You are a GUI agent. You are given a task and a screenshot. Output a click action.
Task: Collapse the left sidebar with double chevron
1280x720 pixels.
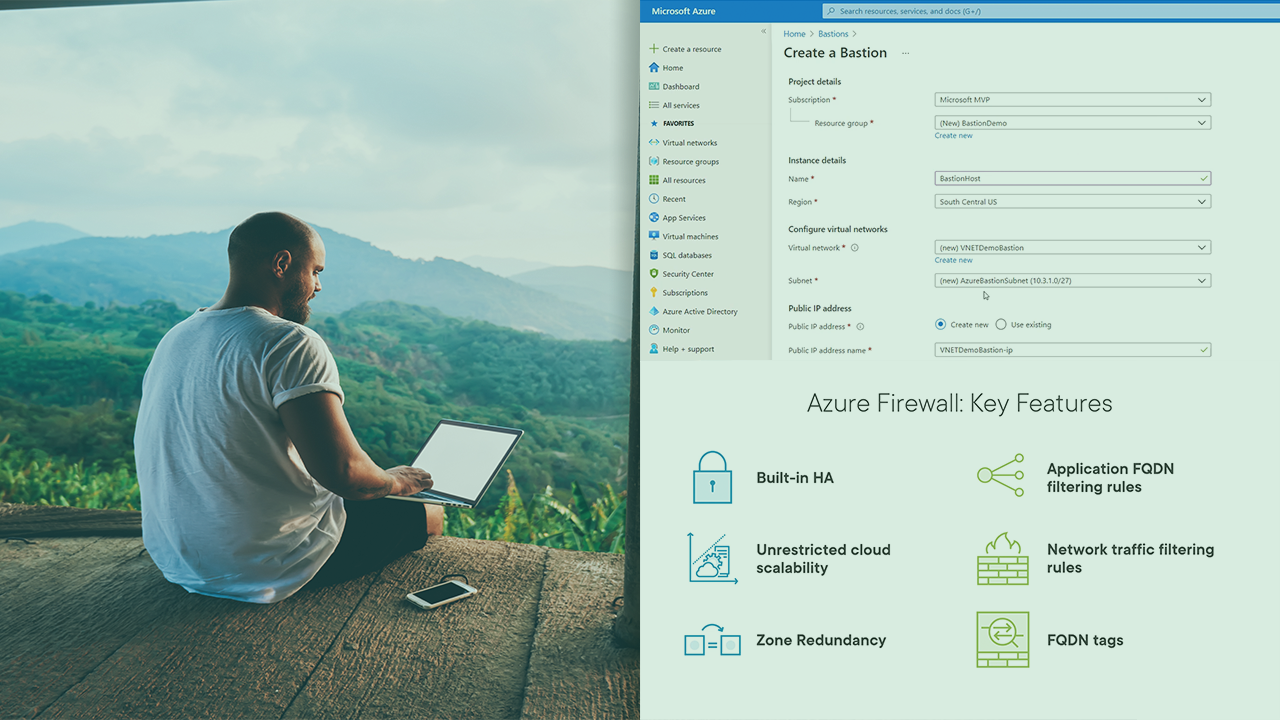764,32
